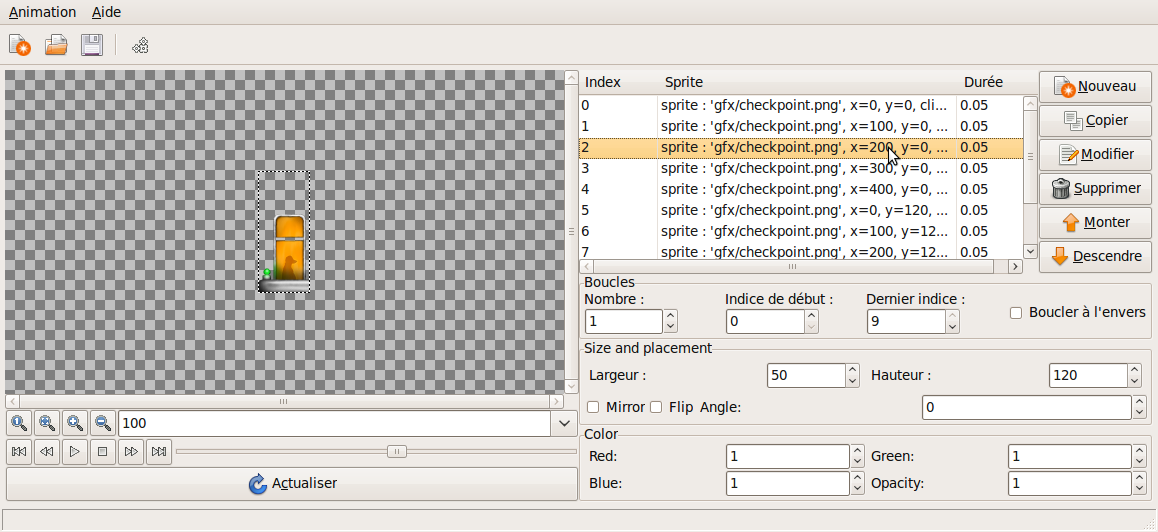The image size is (1158, 532).
Task: Toggle the Mirror checkbox
Action: tap(593, 407)
